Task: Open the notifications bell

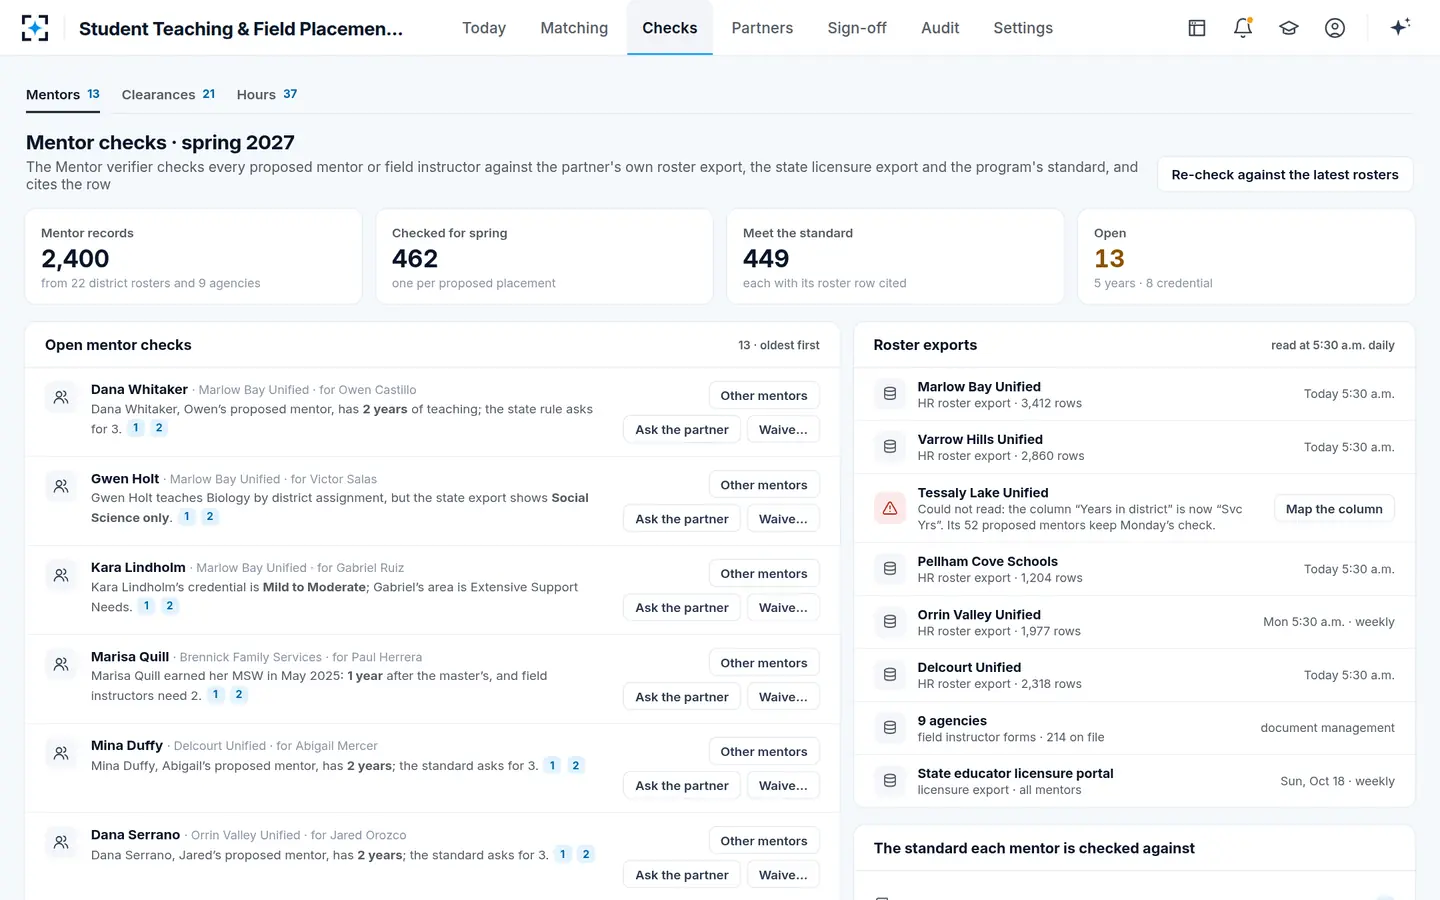Action: click(1243, 28)
